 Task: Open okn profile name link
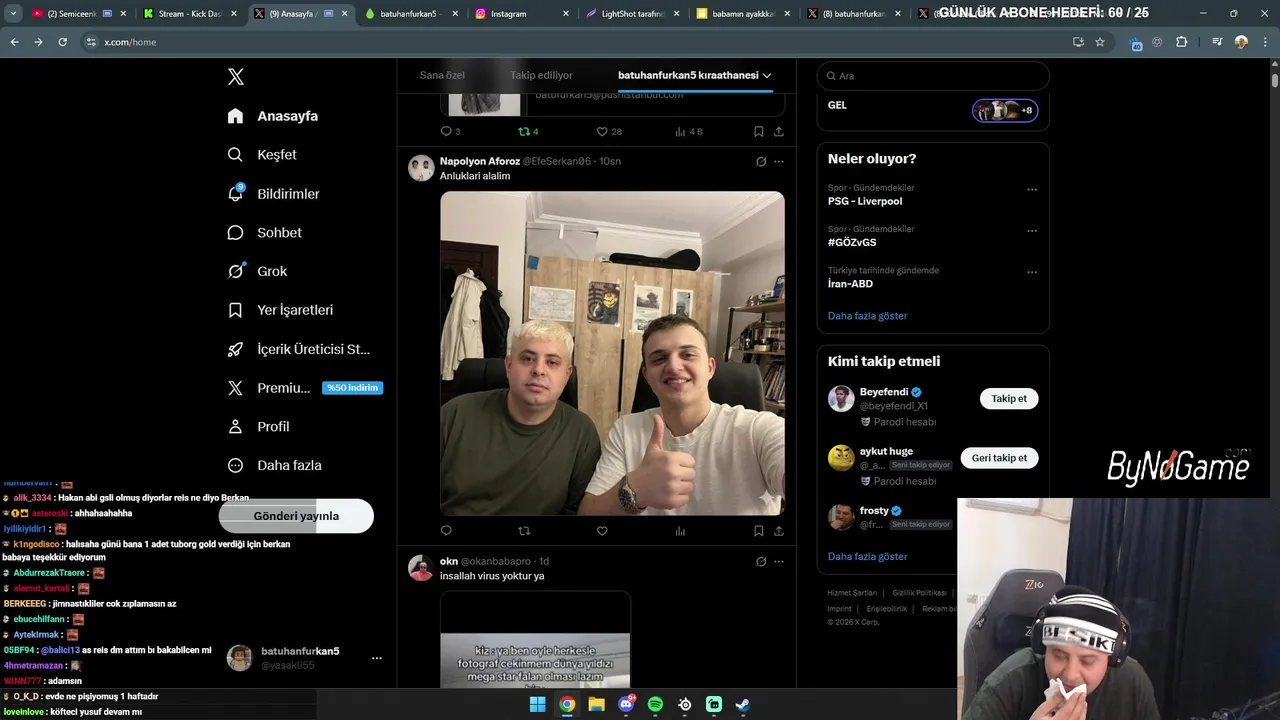pos(449,561)
